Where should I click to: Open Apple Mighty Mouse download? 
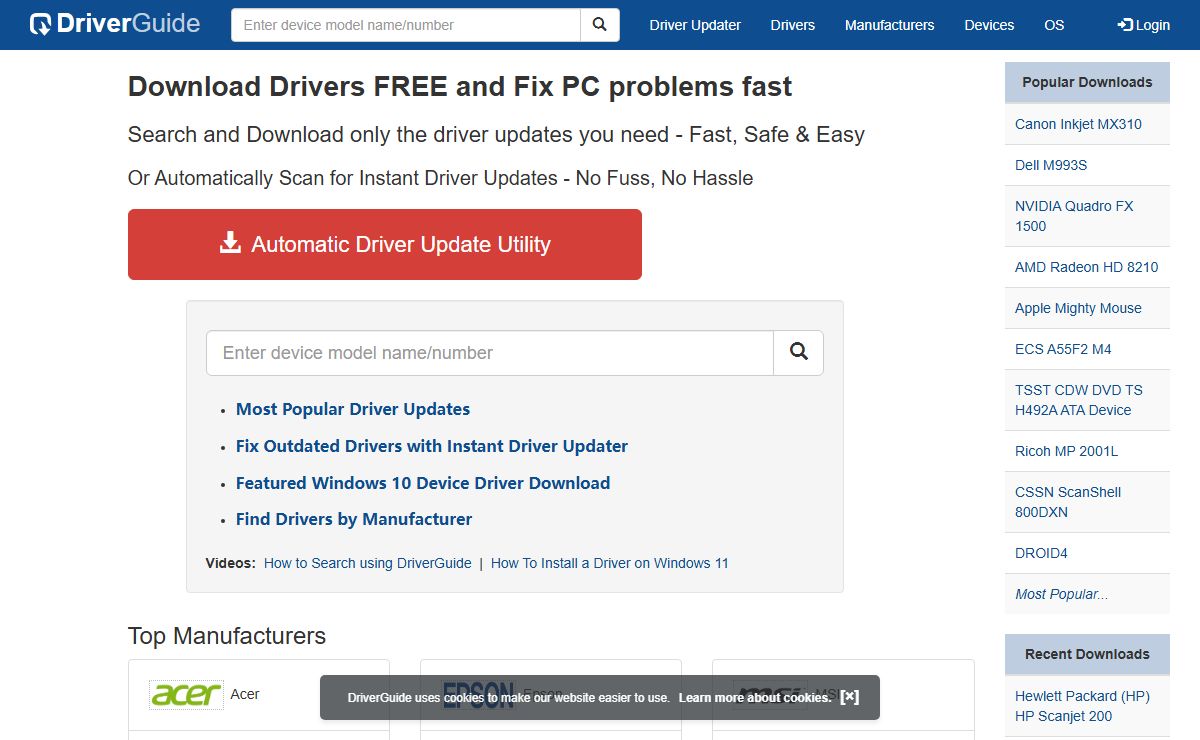pos(1078,308)
